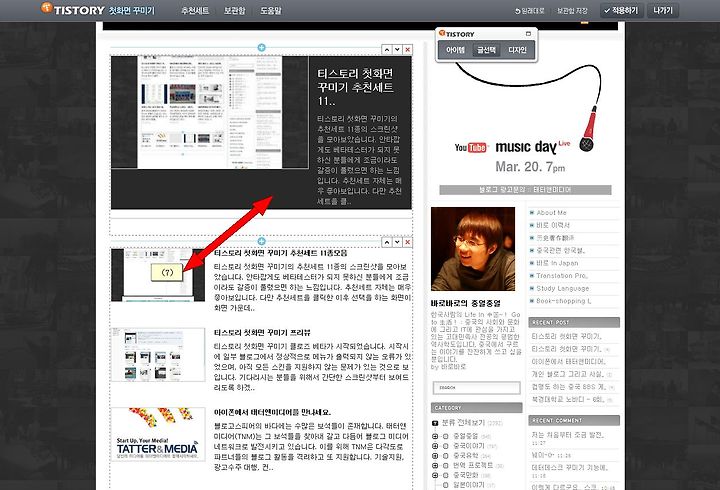Screen dimensions: 720x490
Task: Open recent post 검열도 하는 중국 BBS 게.
Action: tap(569, 387)
